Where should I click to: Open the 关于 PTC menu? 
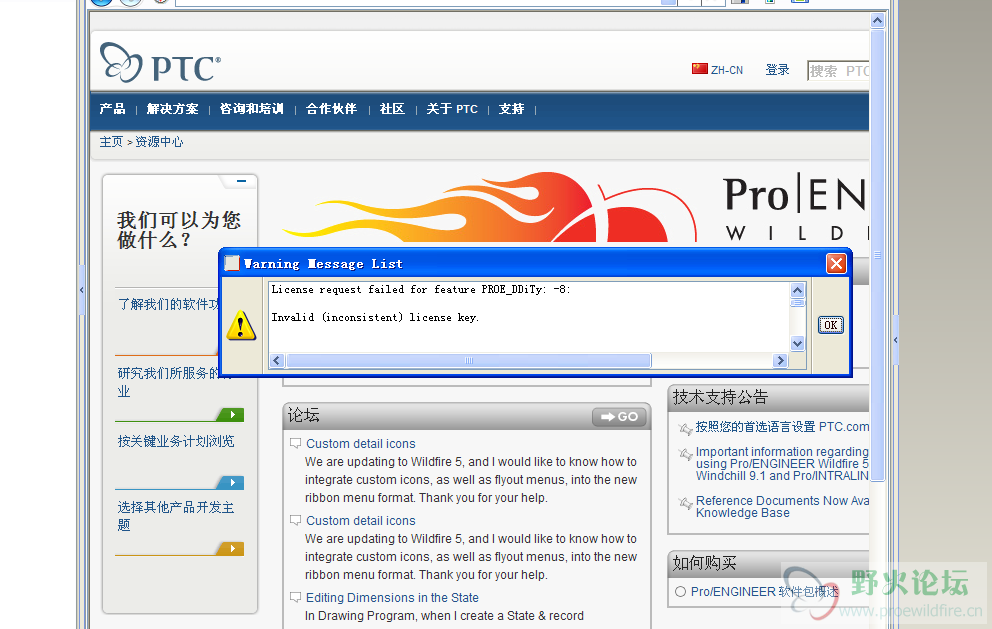452,109
